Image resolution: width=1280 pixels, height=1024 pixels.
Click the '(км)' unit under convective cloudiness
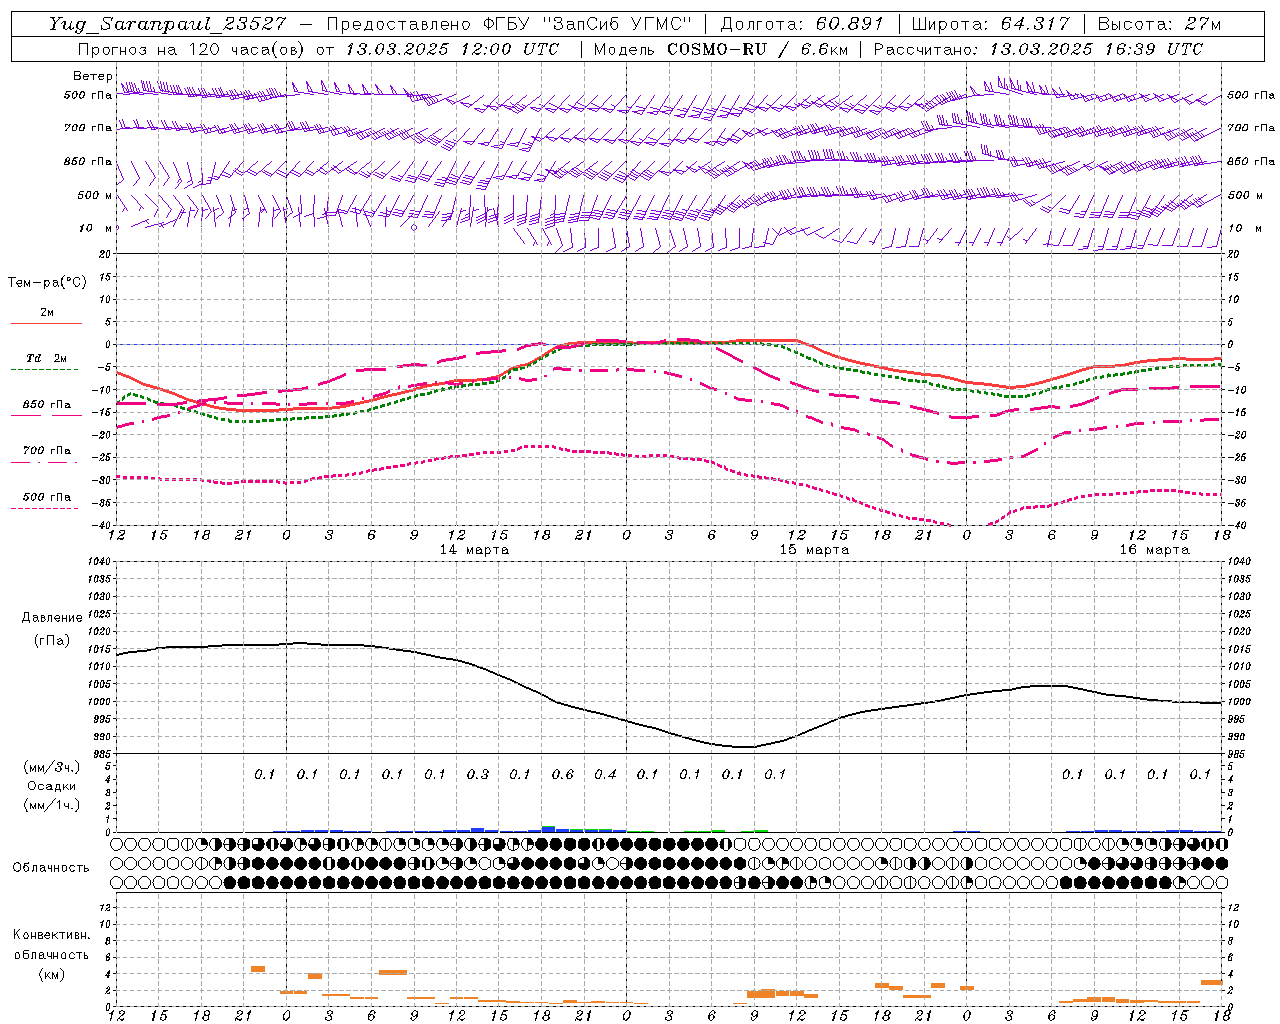click(51, 974)
